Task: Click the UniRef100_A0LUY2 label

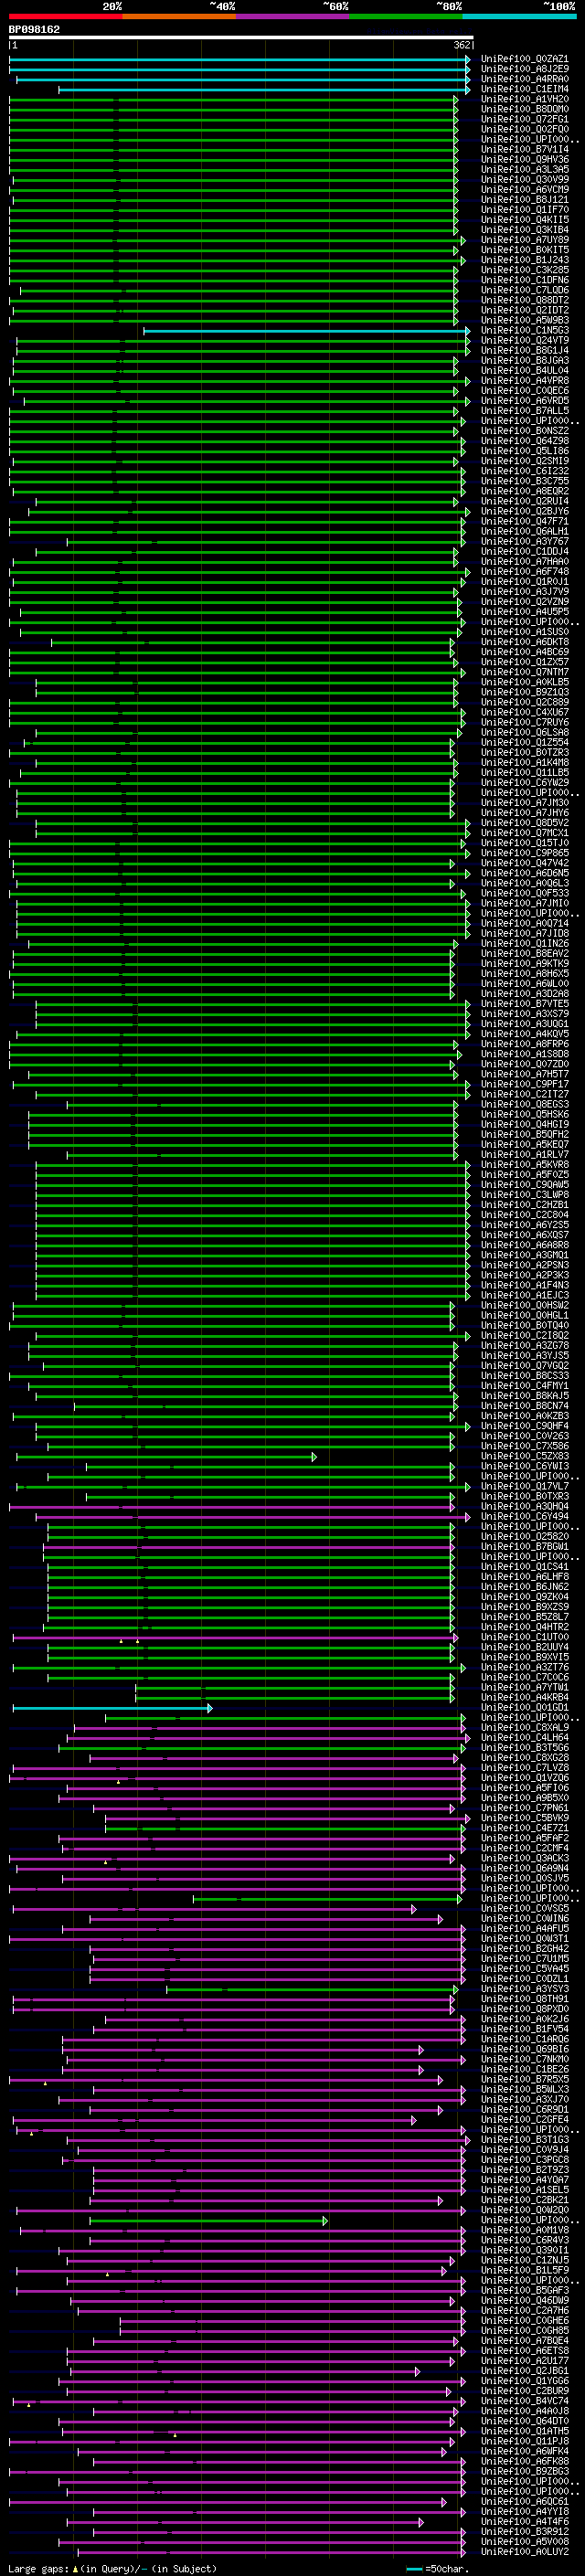Action: (524, 2551)
